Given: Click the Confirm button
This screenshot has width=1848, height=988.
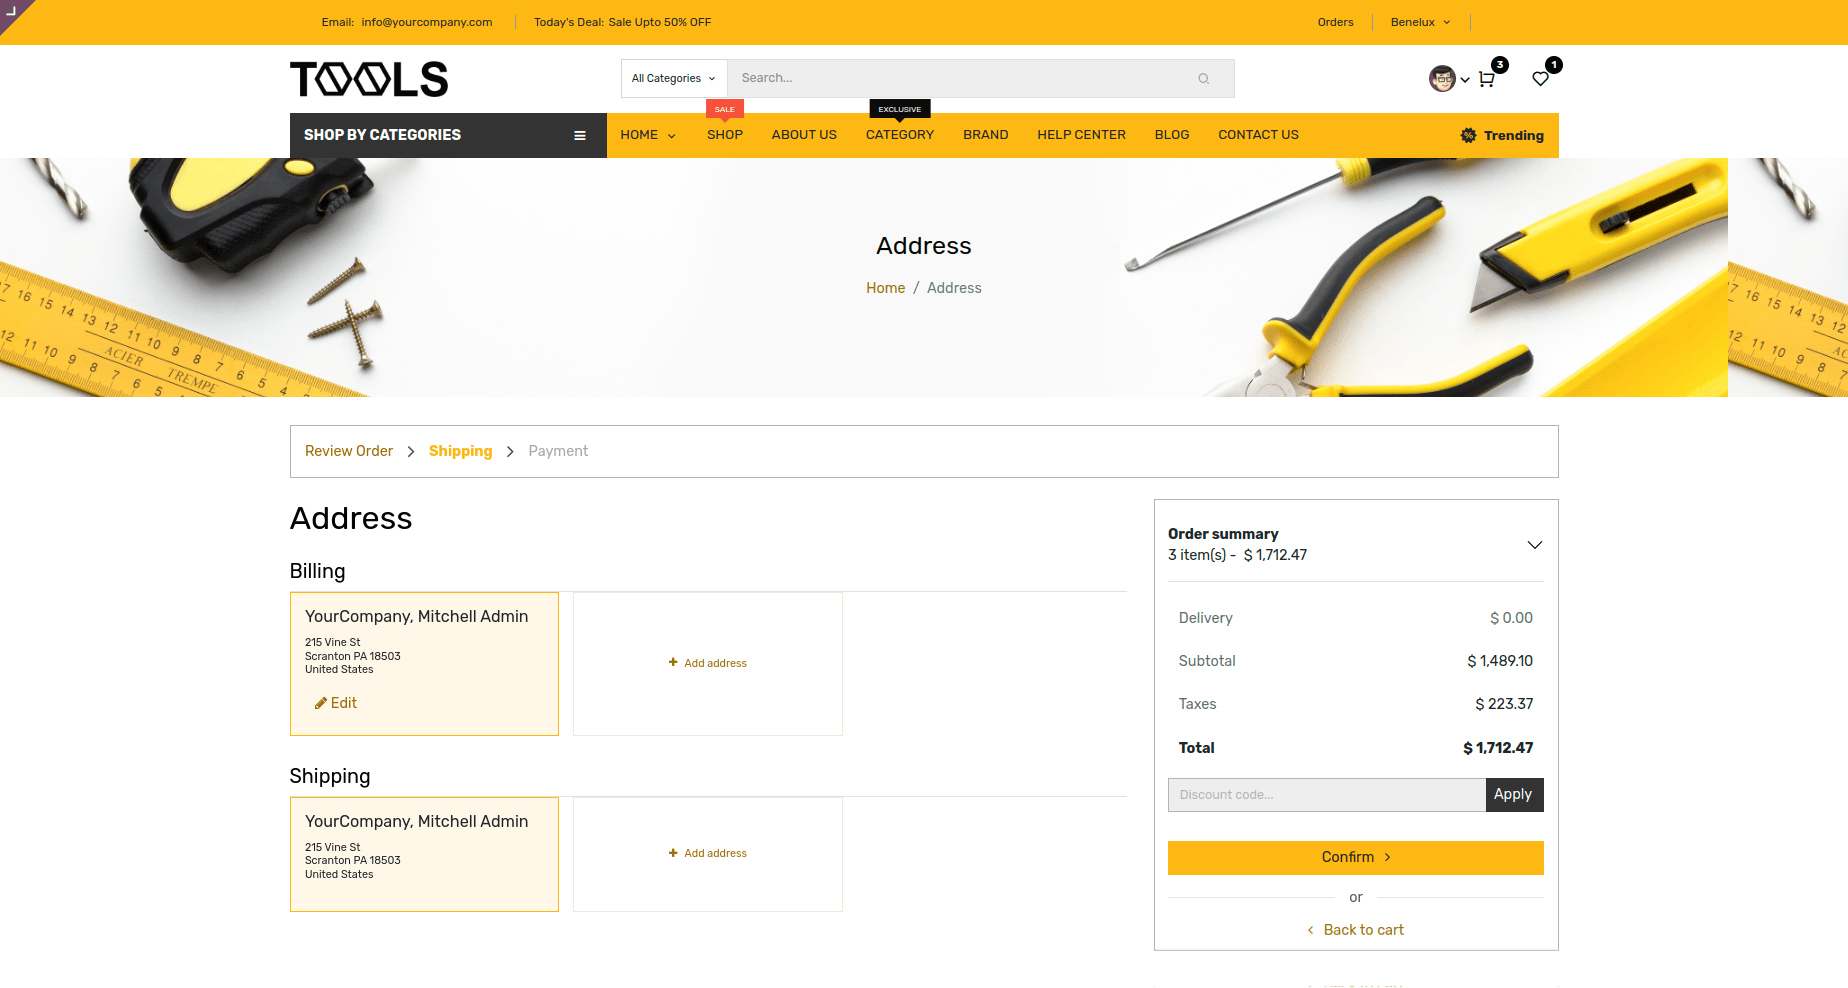Looking at the screenshot, I should click(1355, 857).
